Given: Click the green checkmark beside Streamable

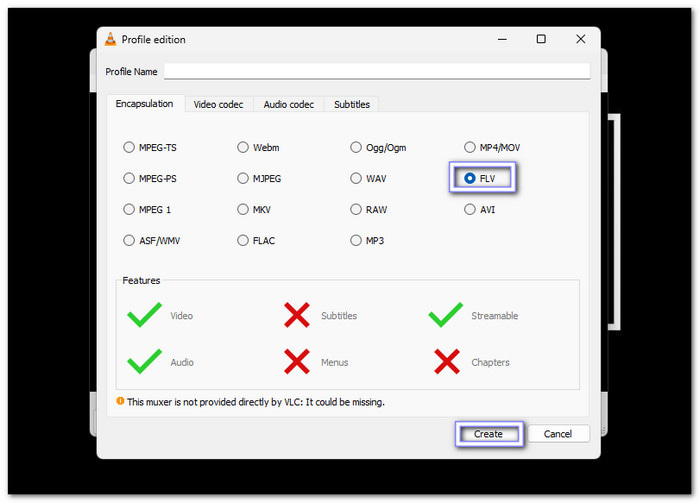Looking at the screenshot, I should click(446, 315).
